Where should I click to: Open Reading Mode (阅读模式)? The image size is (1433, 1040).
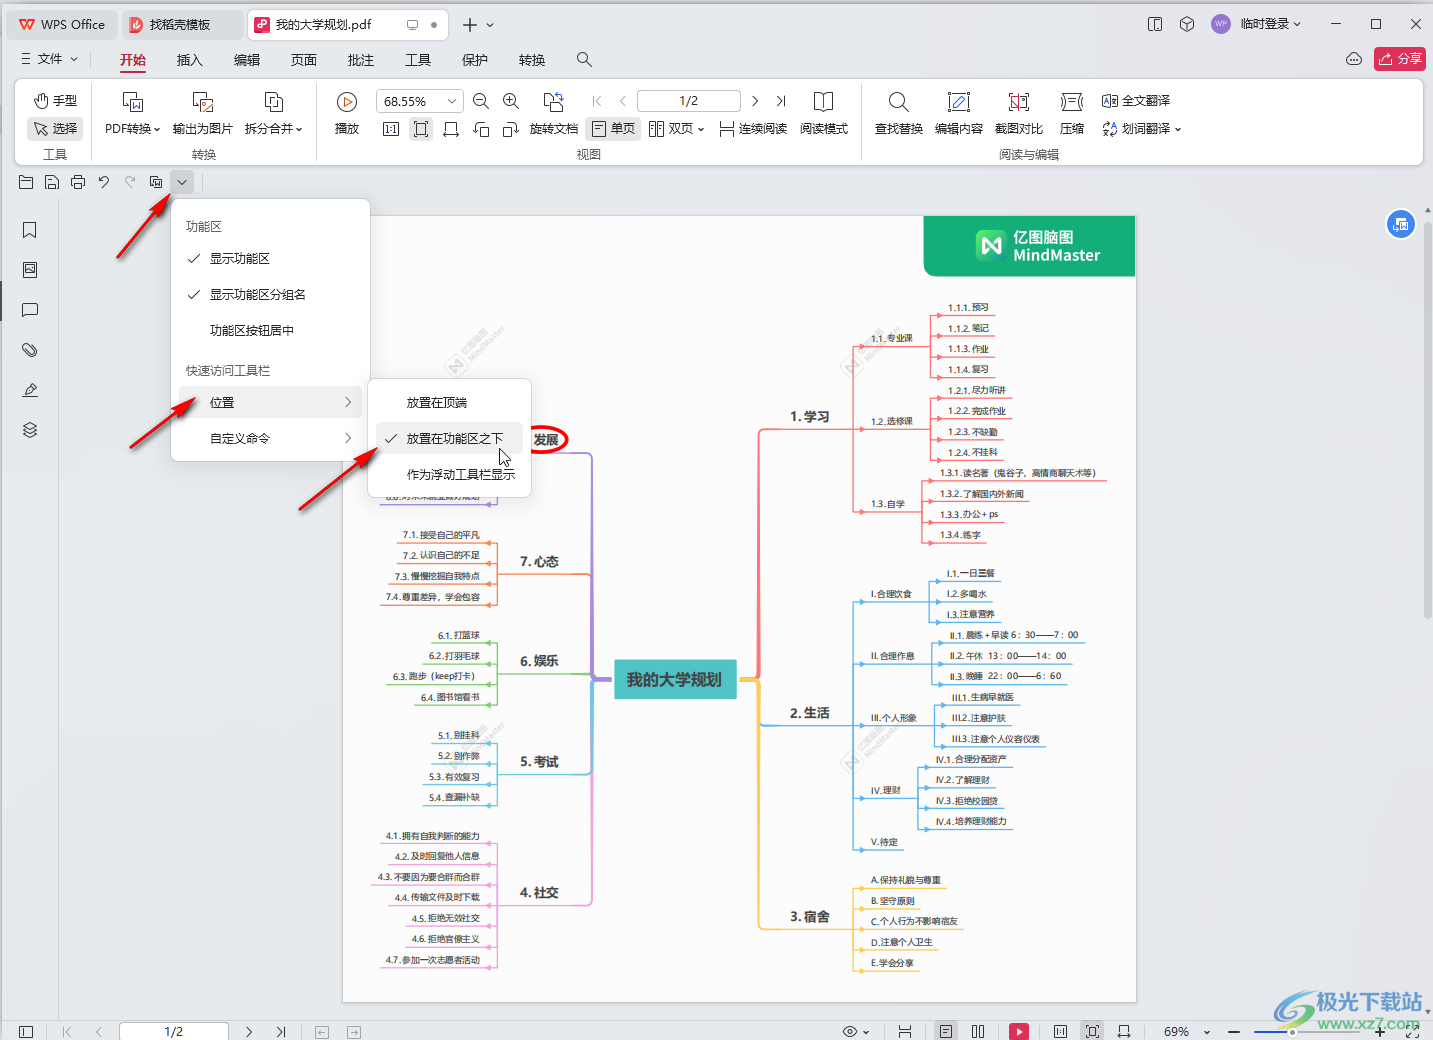(x=824, y=112)
